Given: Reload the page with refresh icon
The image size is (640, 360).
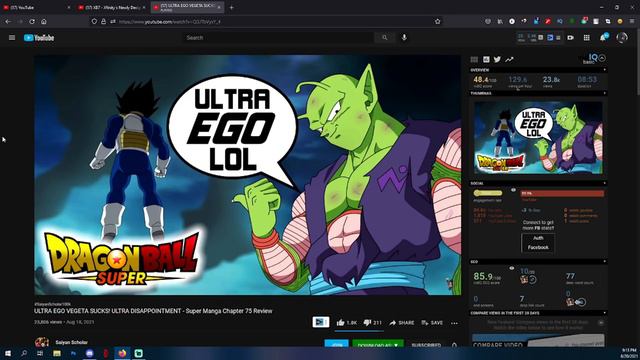Looking at the screenshot, I should point(32,21).
